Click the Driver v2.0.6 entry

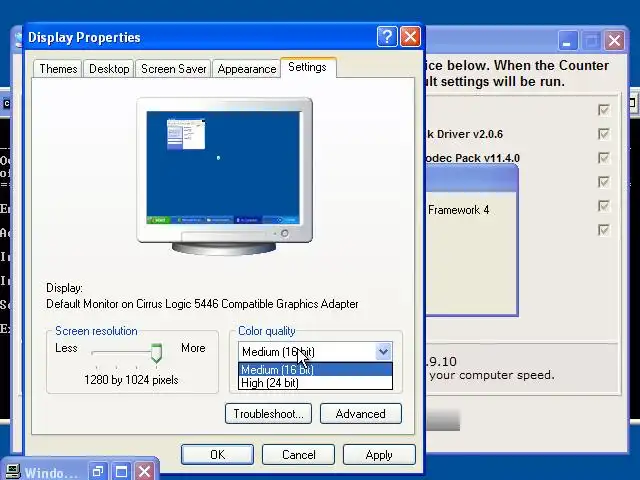point(464,134)
